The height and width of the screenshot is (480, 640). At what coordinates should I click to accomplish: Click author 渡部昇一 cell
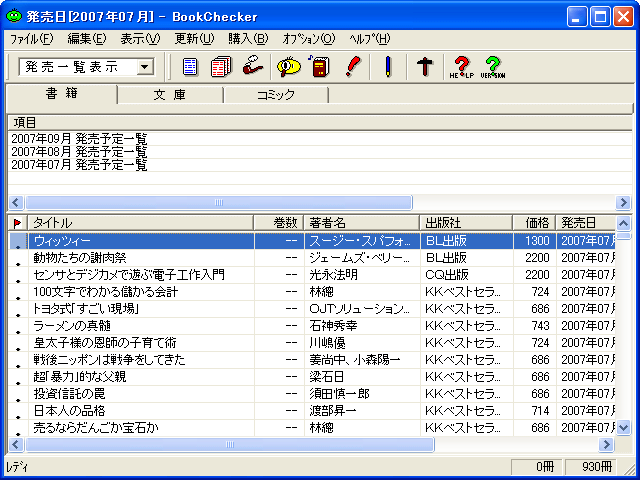point(362,411)
